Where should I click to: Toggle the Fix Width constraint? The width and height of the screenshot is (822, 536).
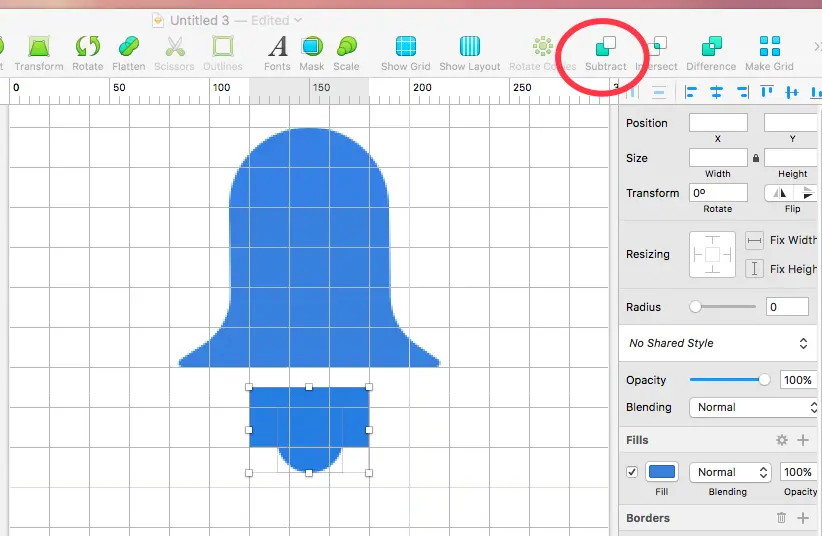click(754, 240)
